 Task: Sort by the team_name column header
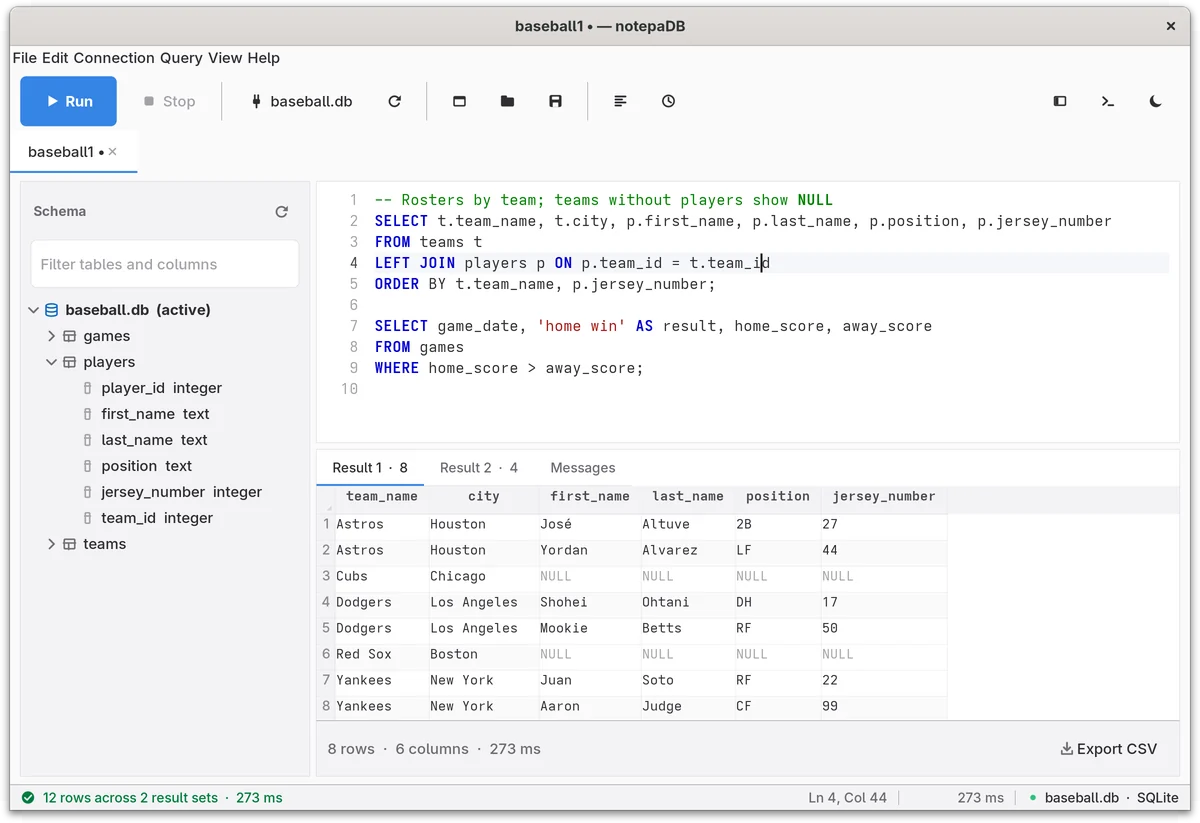coord(382,496)
